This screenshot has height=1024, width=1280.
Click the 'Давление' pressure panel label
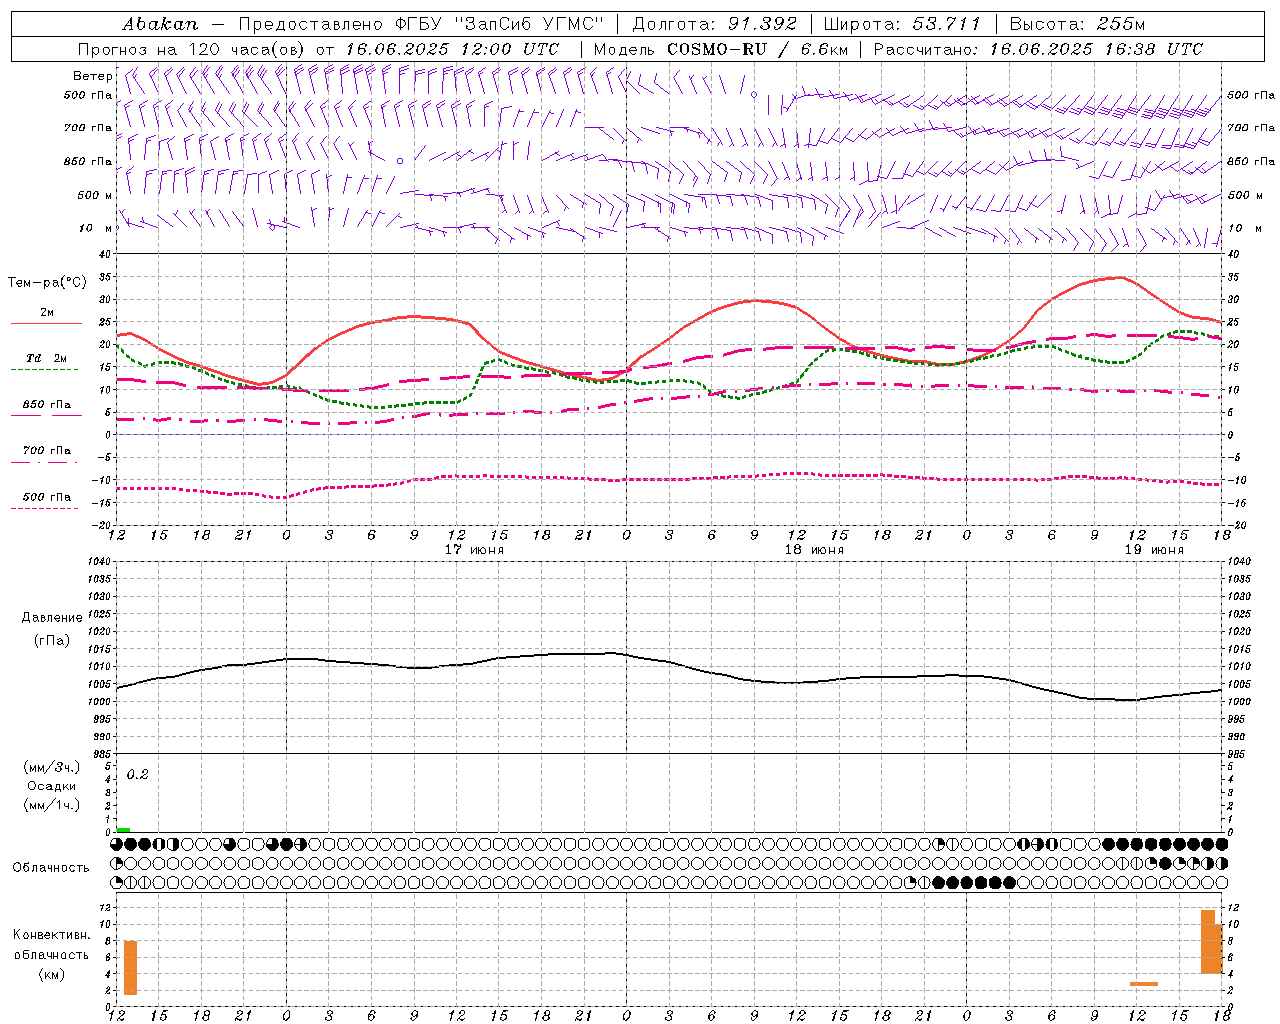click(52, 618)
